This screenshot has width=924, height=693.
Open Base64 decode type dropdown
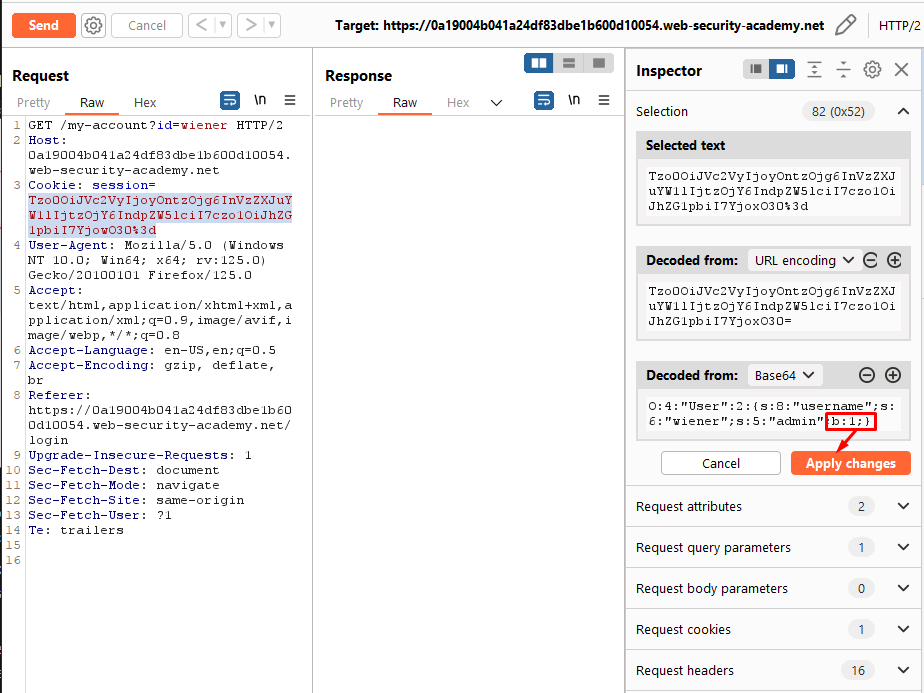[x=785, y=375]
